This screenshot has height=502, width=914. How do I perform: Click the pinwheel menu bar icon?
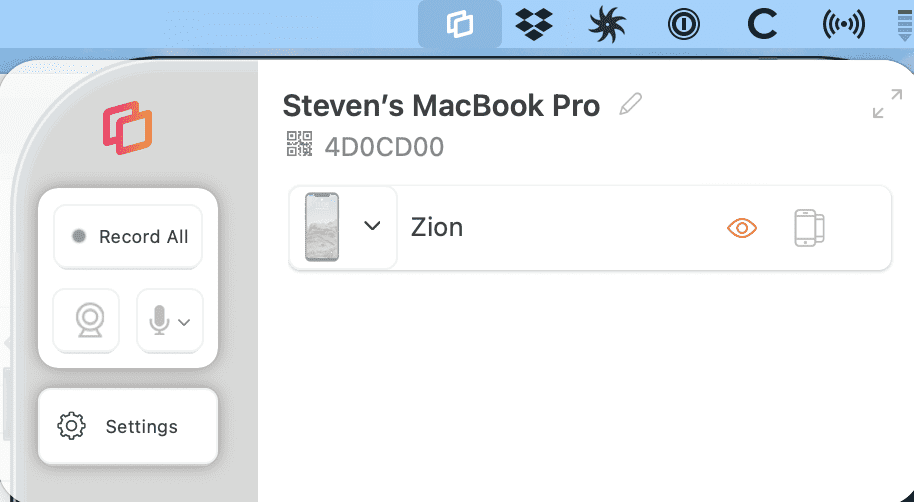607,25
